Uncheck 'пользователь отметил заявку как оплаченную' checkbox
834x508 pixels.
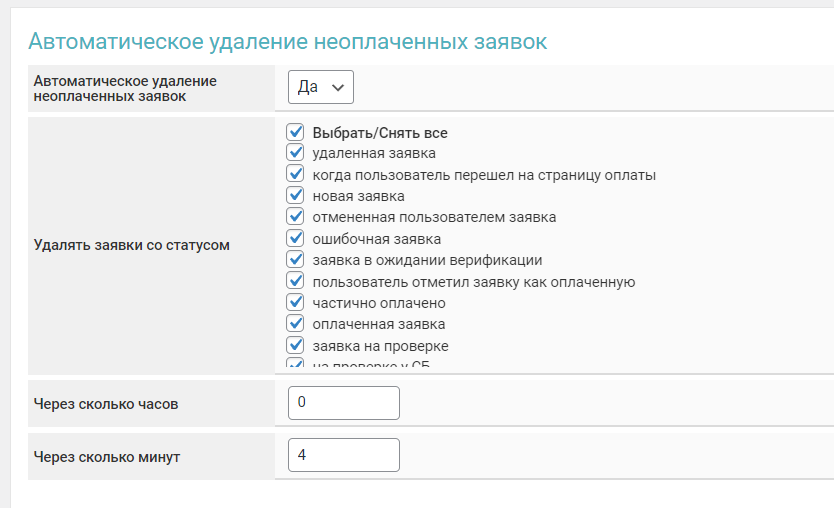click(295, 281)
